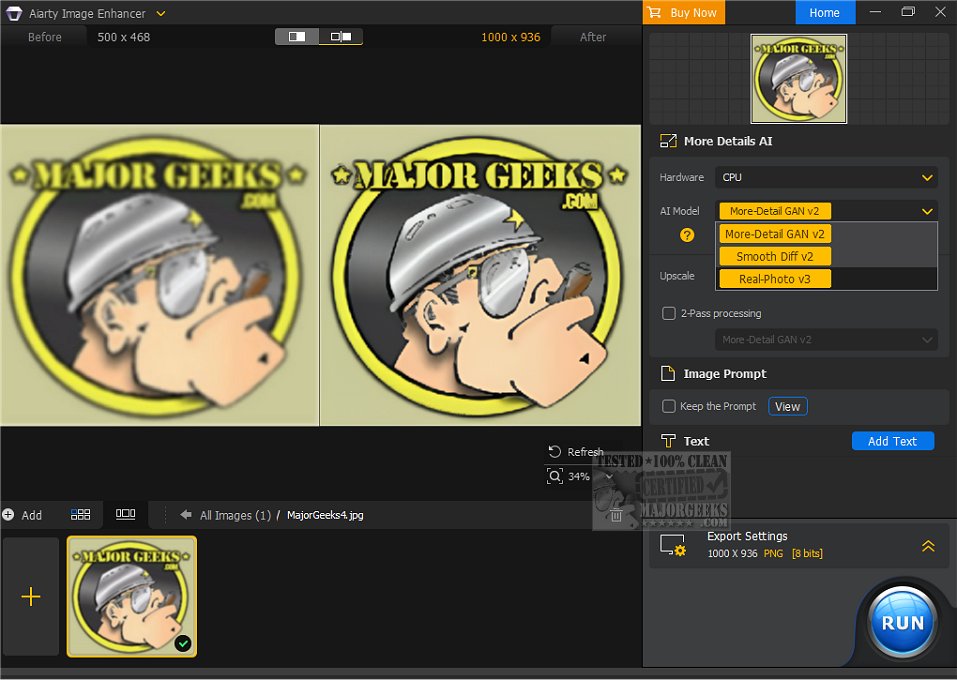The image size is (957, 680).
Task: Click the Buy Now button
Action: point(684,12)
